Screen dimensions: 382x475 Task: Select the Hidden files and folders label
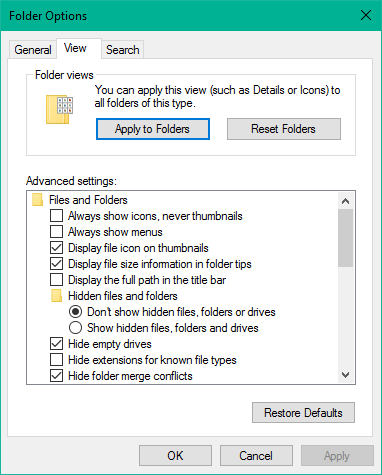(x=123, y=296)
